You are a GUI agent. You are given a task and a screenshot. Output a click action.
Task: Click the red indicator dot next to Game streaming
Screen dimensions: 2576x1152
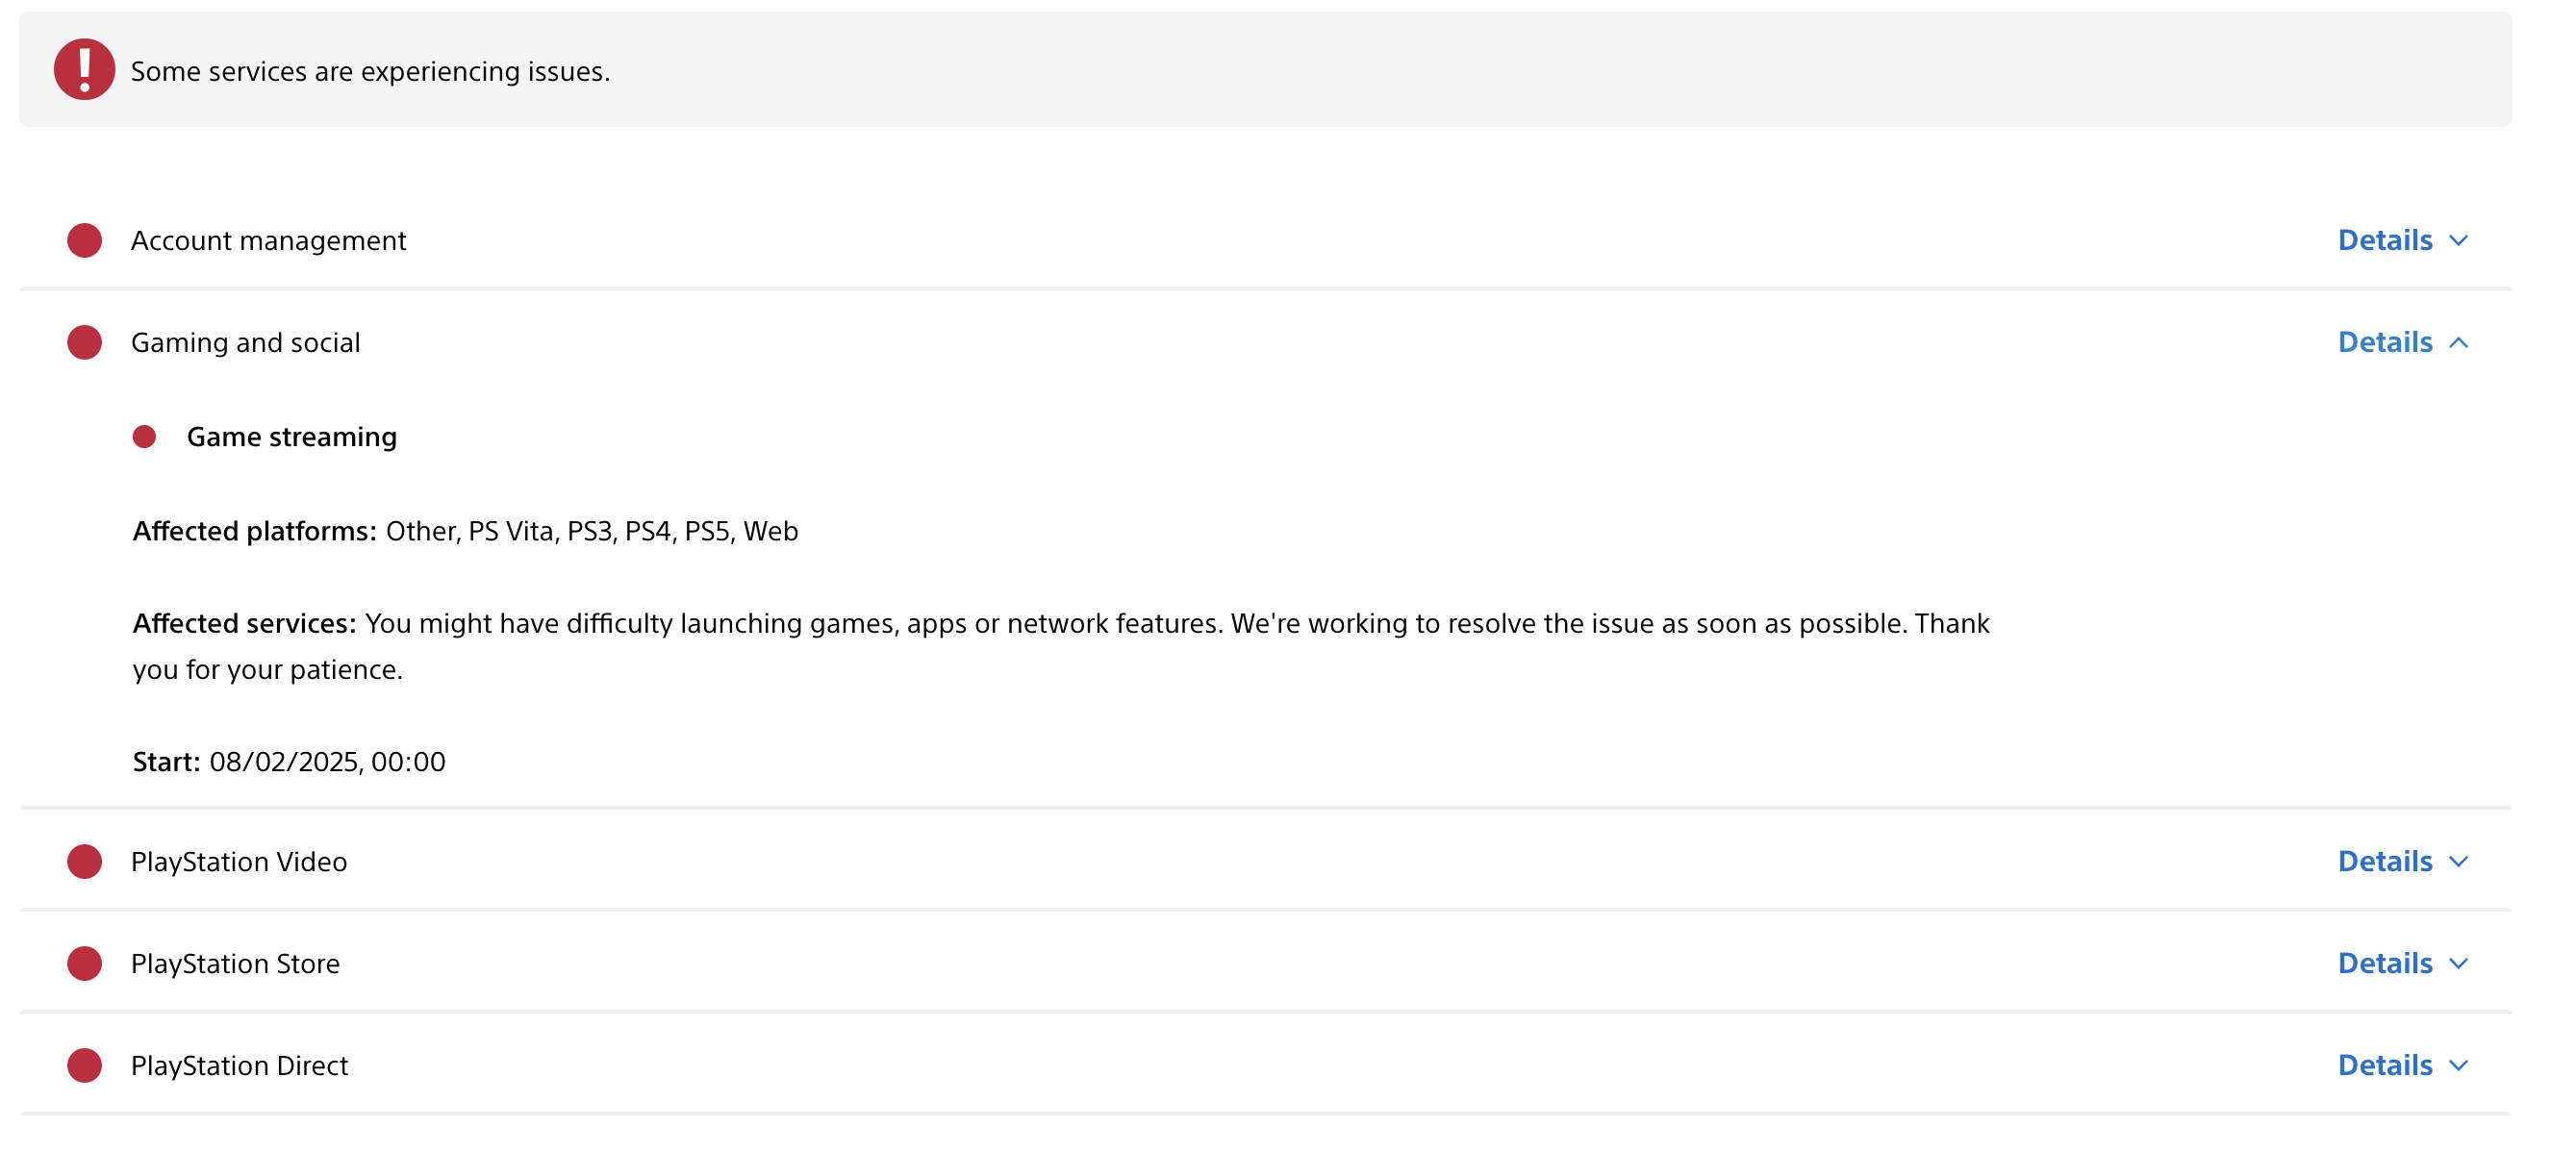tap(146, 436)
